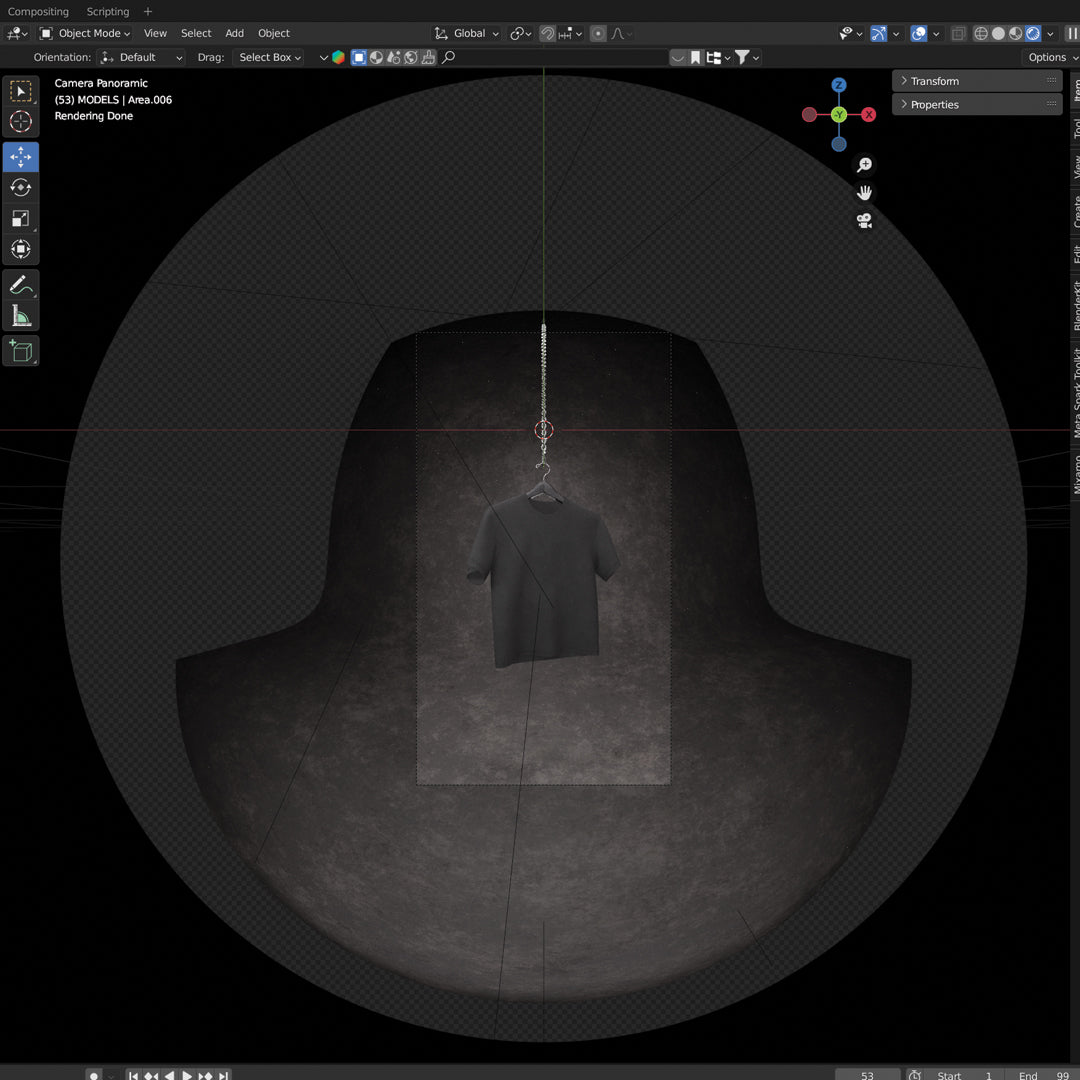Select the Measure tool
Image resolution: width=1080 pixels, height=1080 pixels.
pyautogui.click(x=20, y=317)
